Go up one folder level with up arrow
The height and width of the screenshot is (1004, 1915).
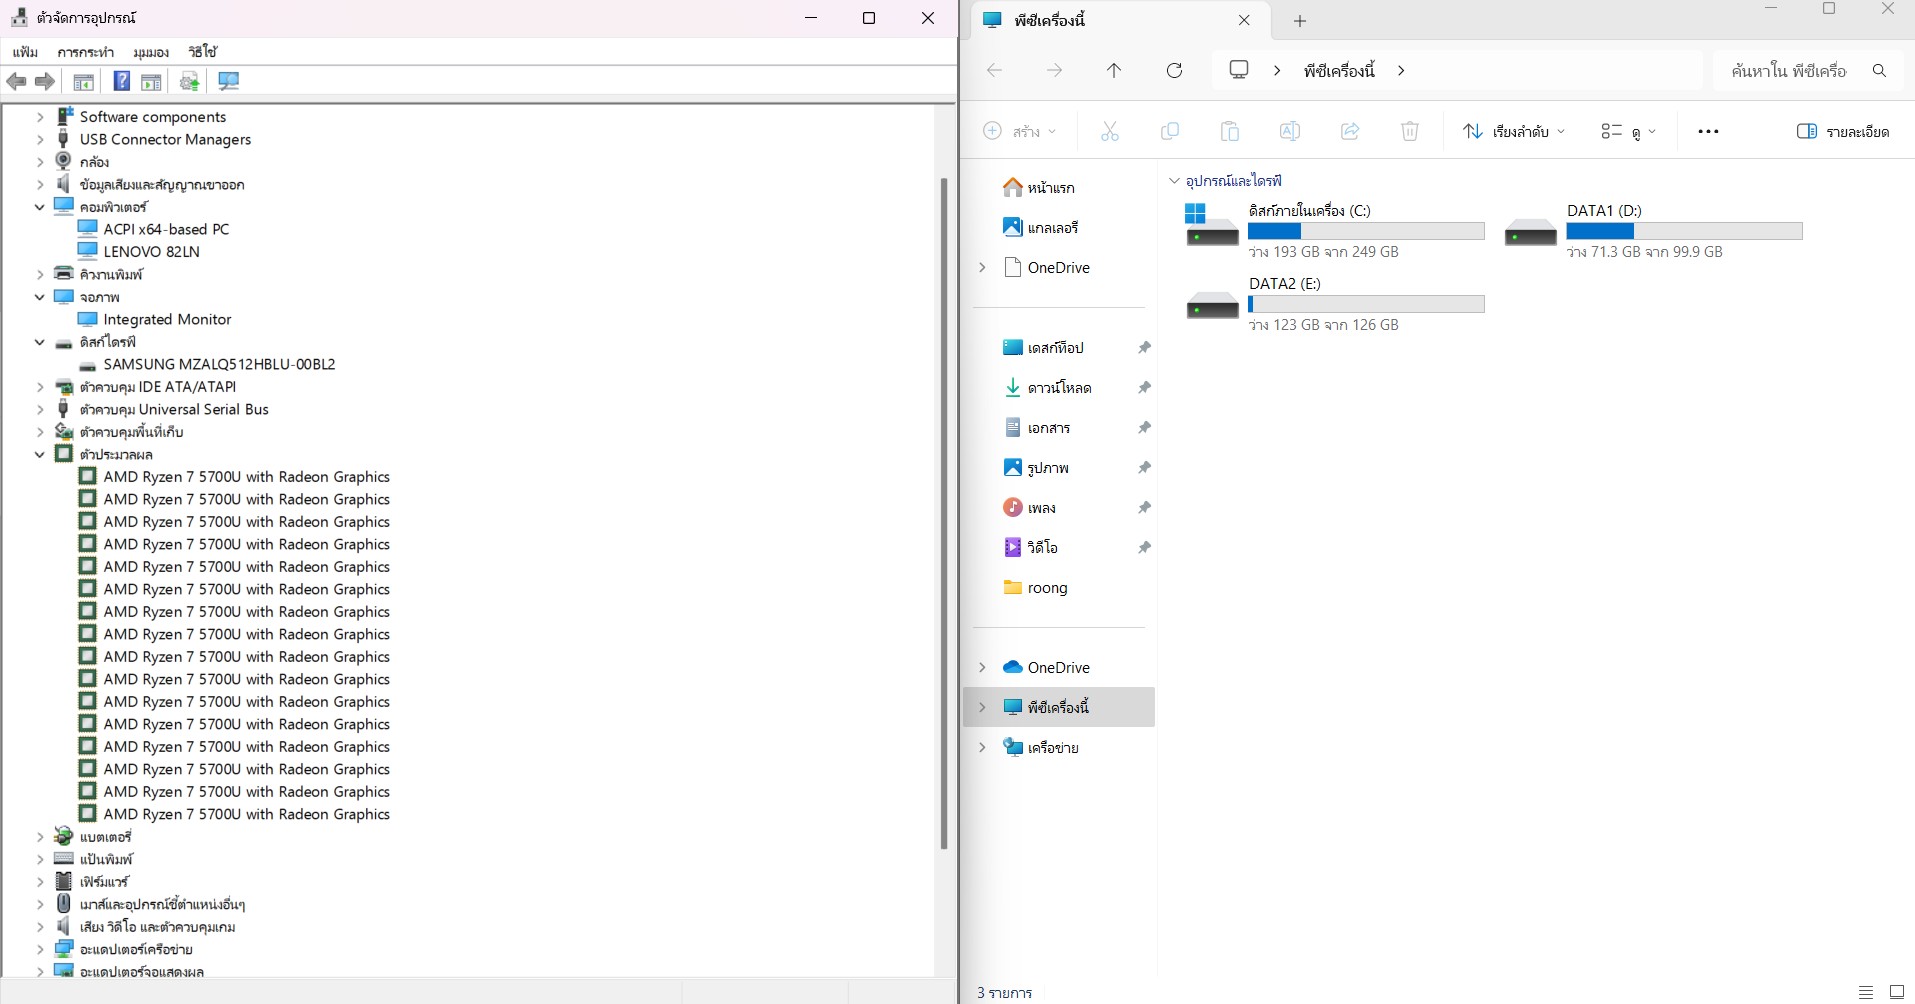tap(1114, 70)
